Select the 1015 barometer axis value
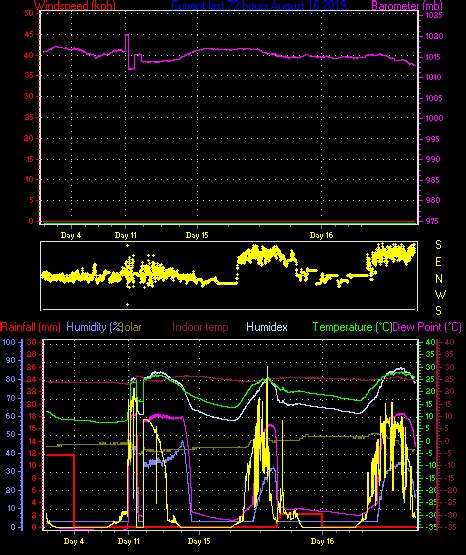 433,57
